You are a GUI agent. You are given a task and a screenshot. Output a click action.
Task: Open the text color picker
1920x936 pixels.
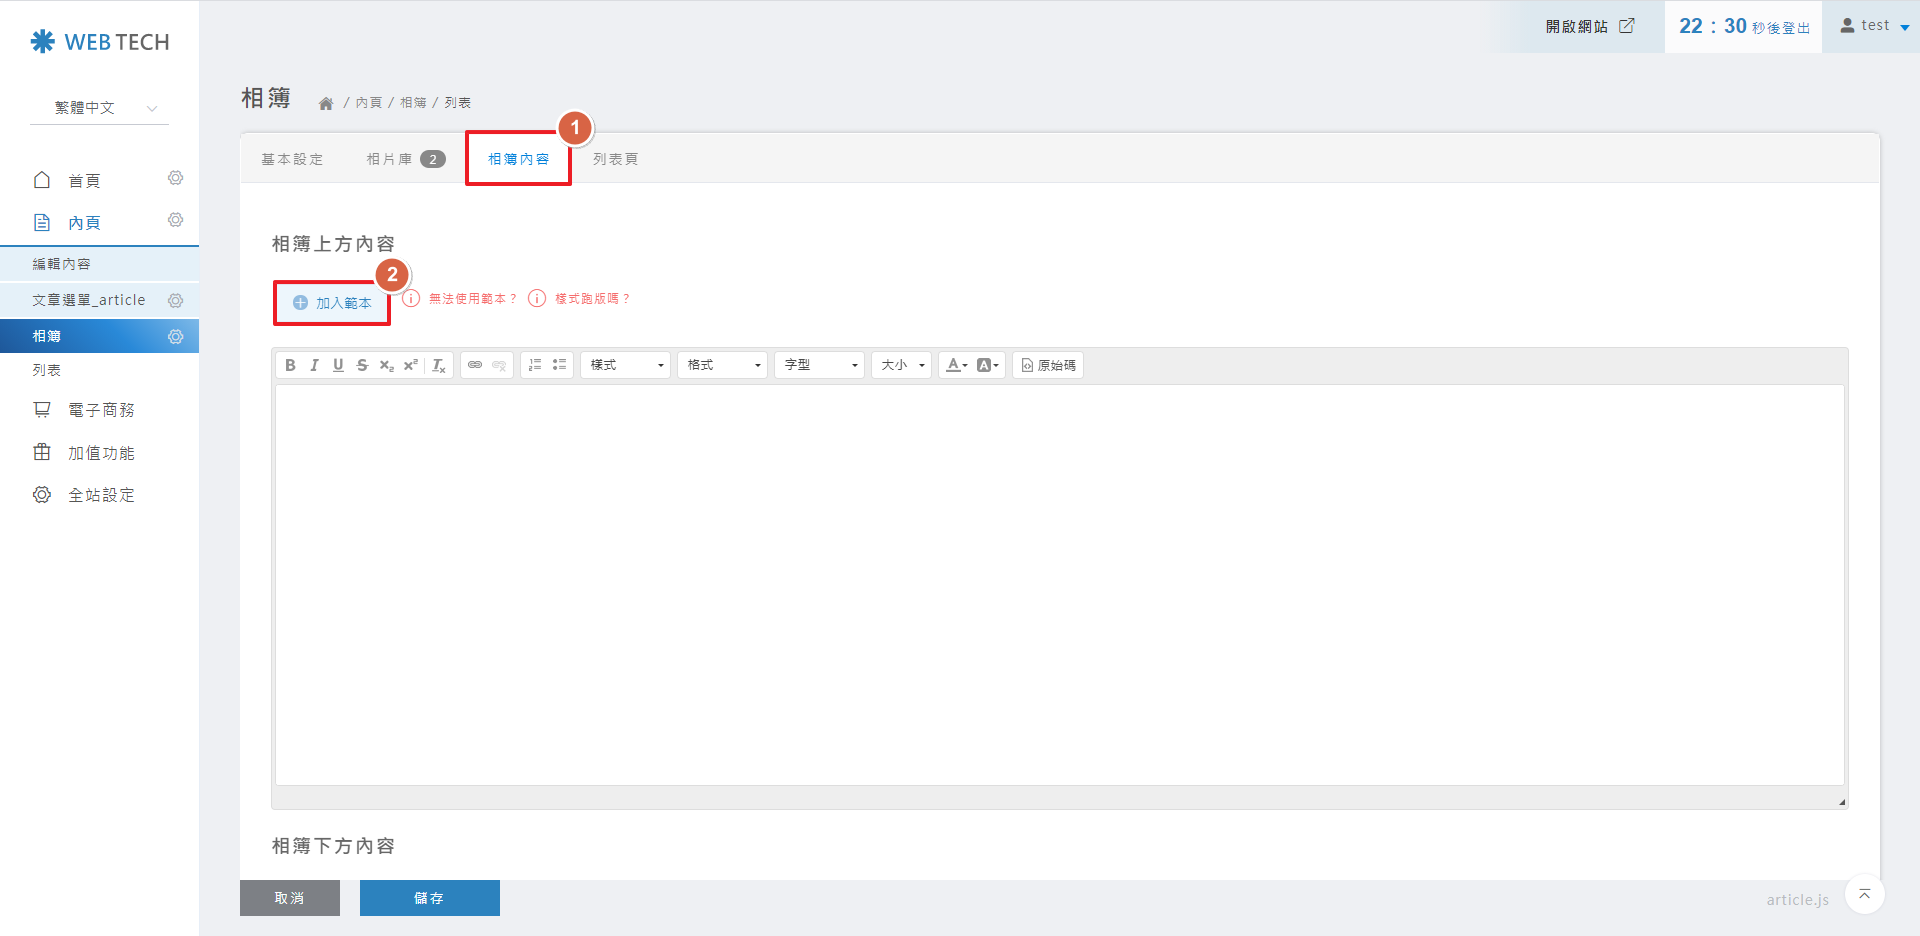point(957,365)
